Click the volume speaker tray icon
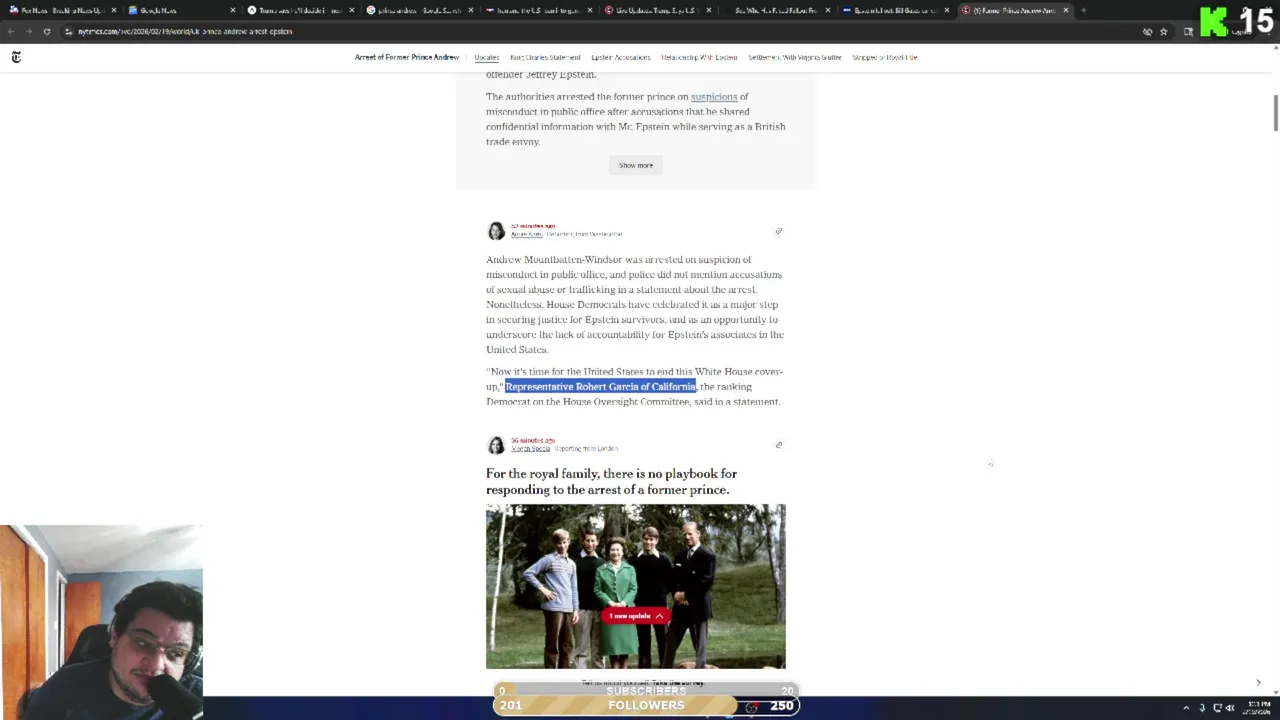Screen dimensions: 1280x720 (1229, 708)
